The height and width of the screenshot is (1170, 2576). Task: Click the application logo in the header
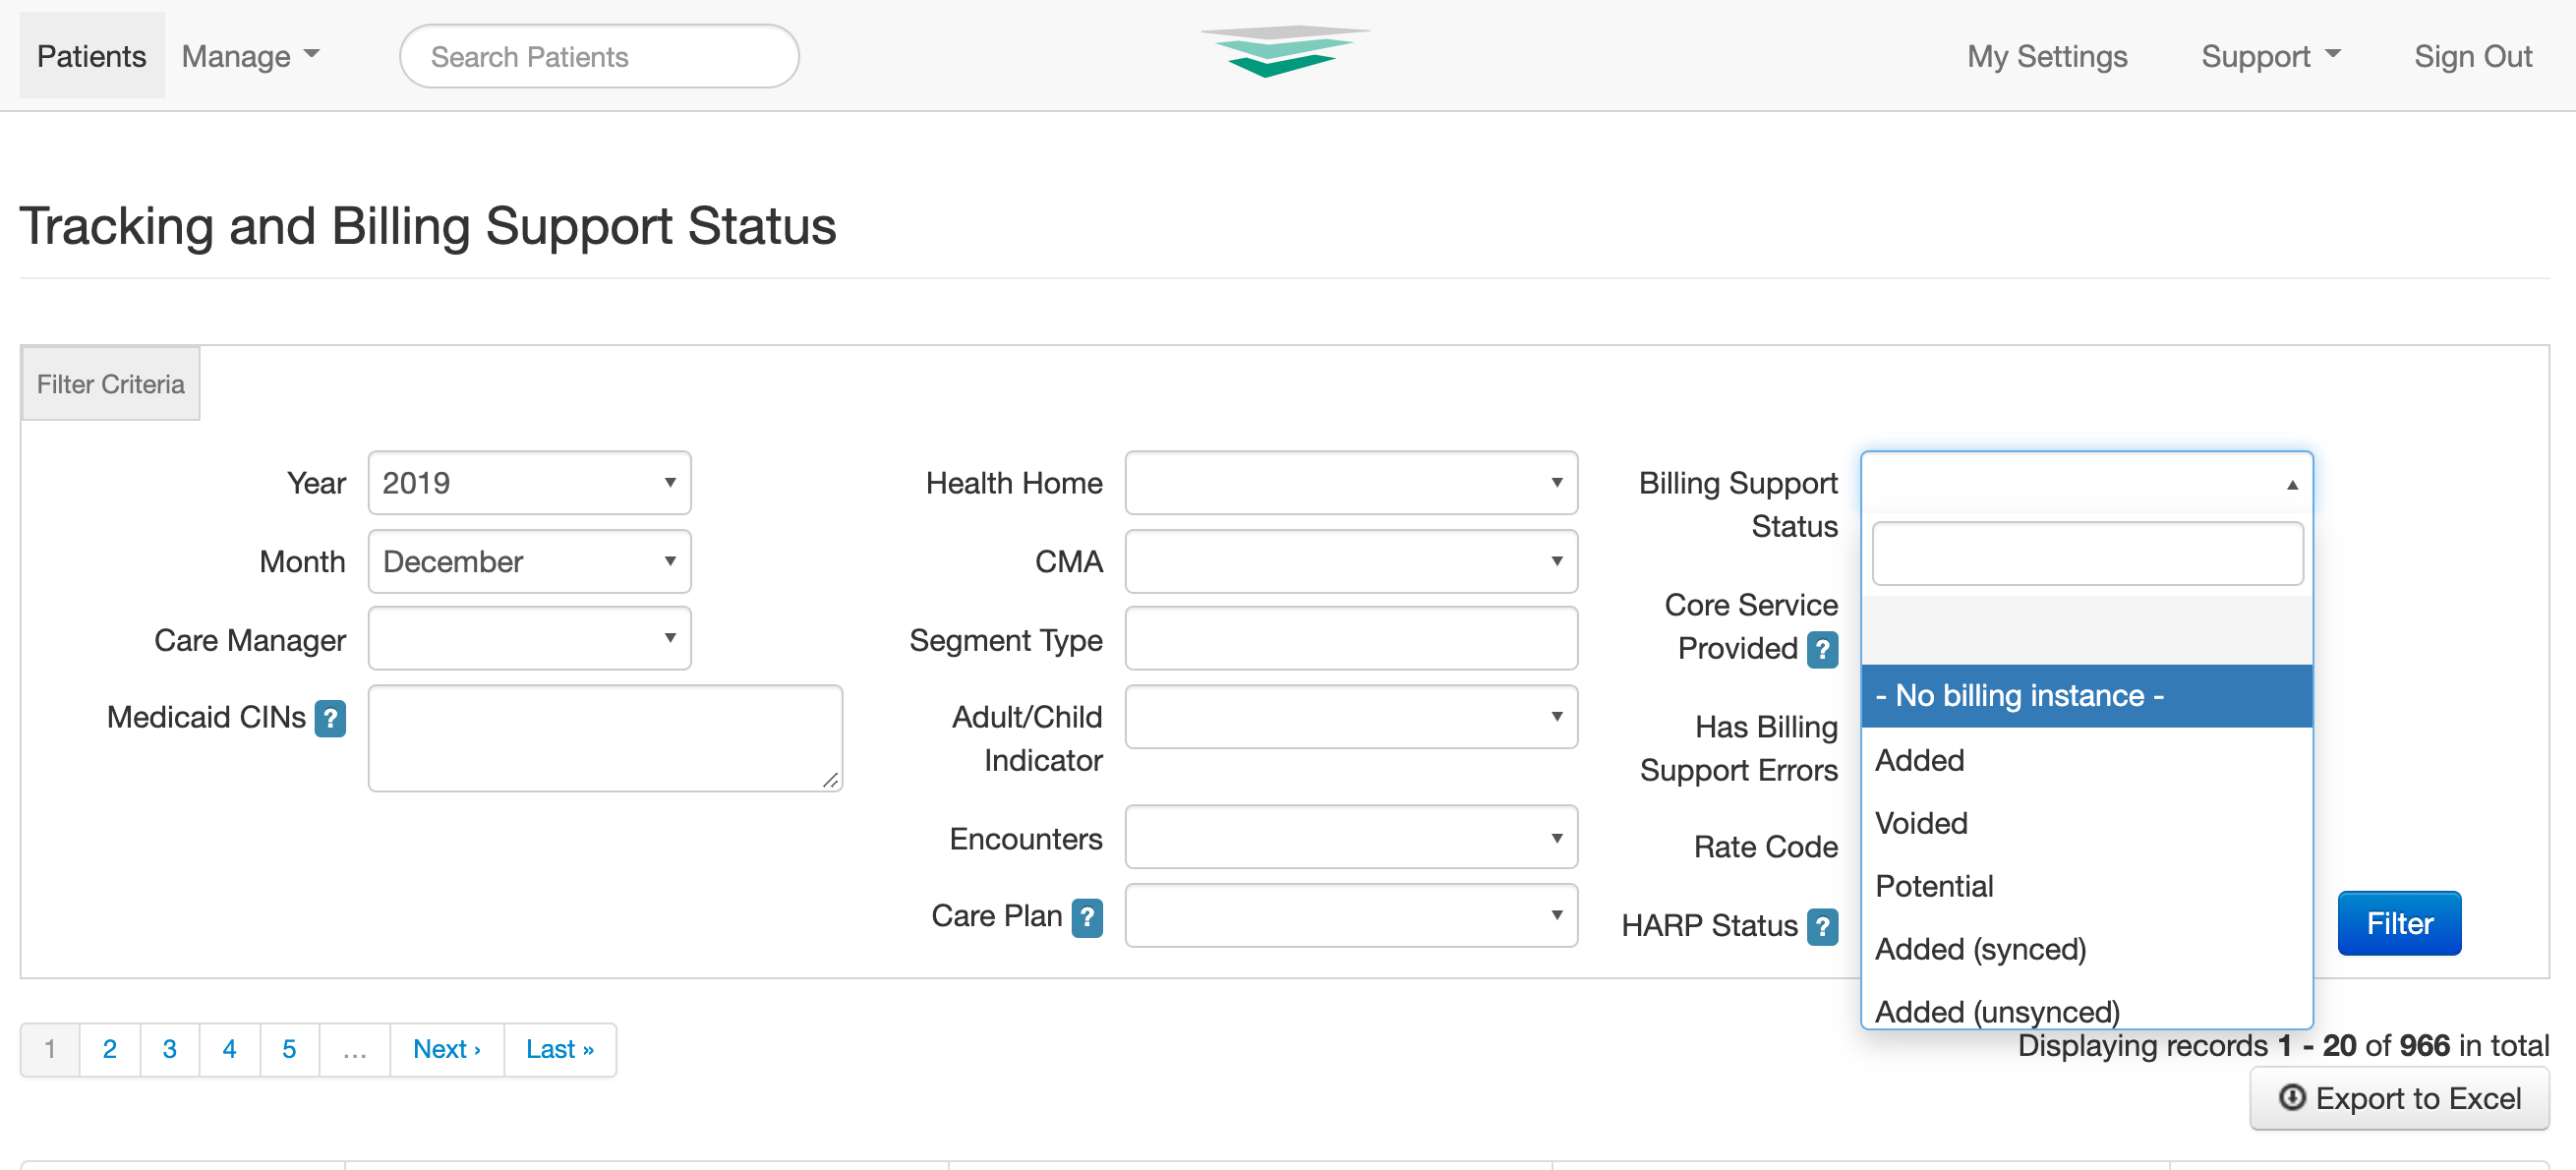coord(1285,52)
